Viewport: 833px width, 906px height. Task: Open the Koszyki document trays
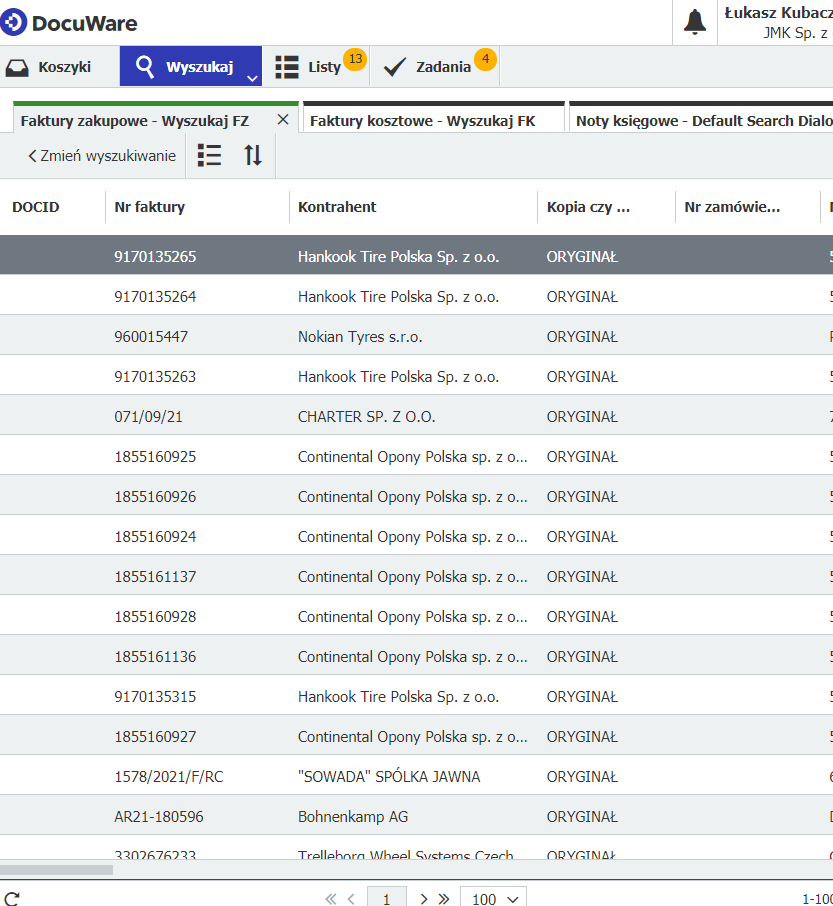coord(49,67)
